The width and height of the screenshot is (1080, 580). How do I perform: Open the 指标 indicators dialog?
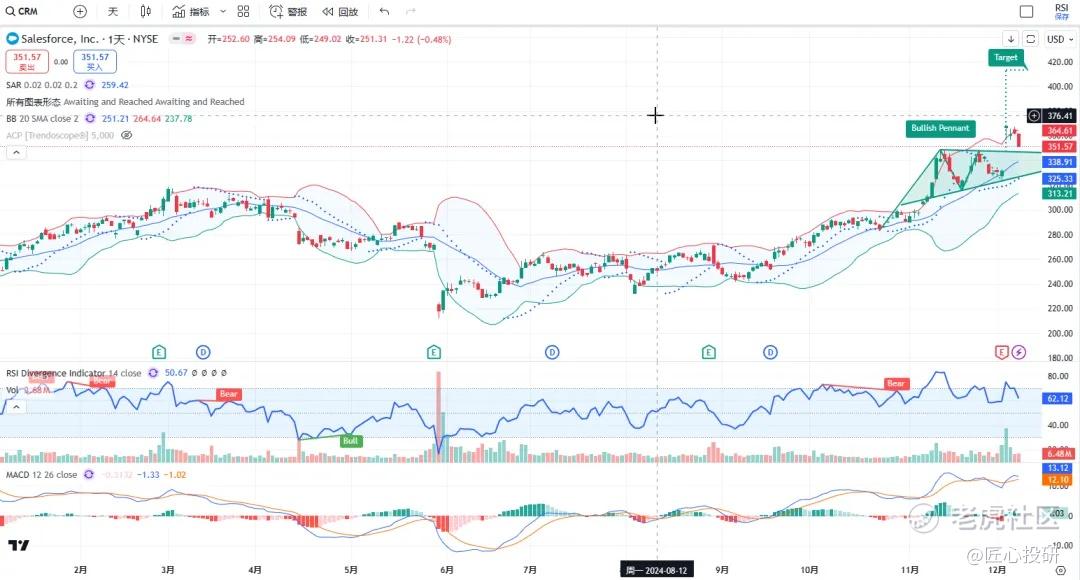(x=191, y=11)
